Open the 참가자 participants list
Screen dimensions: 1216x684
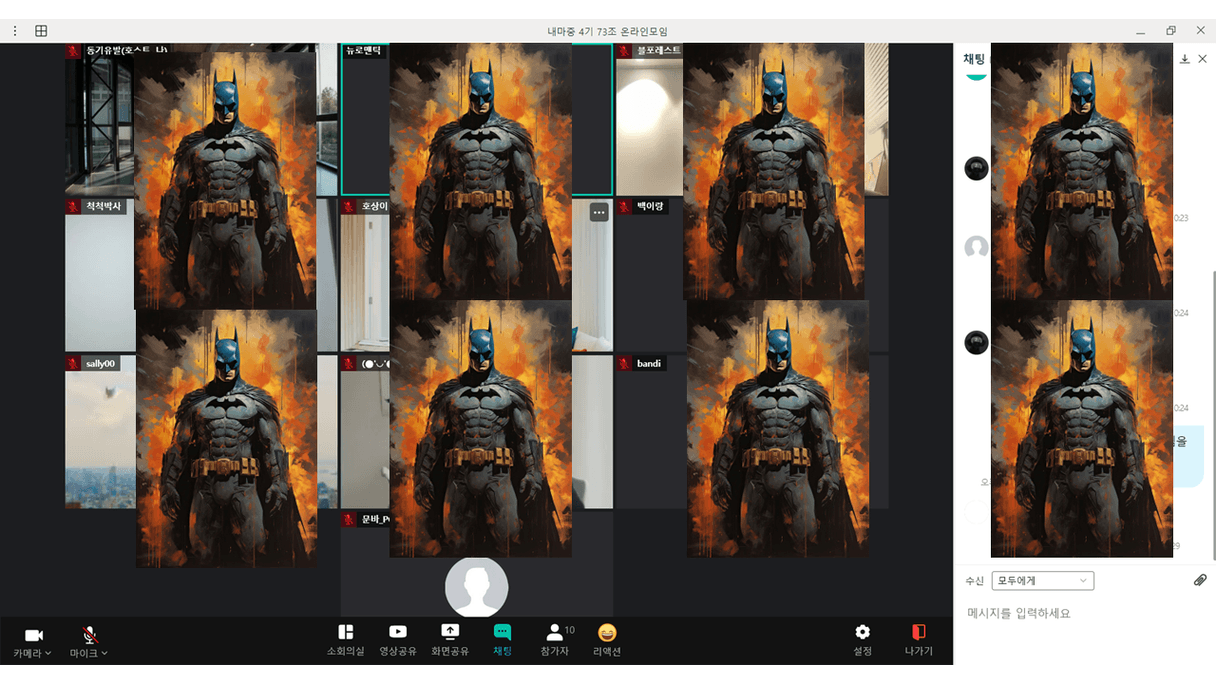(556, 640)
